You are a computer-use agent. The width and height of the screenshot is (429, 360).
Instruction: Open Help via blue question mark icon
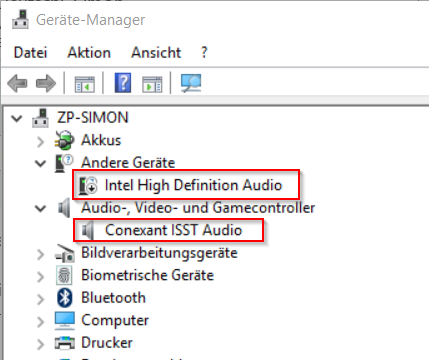click(x=123, y=83)
